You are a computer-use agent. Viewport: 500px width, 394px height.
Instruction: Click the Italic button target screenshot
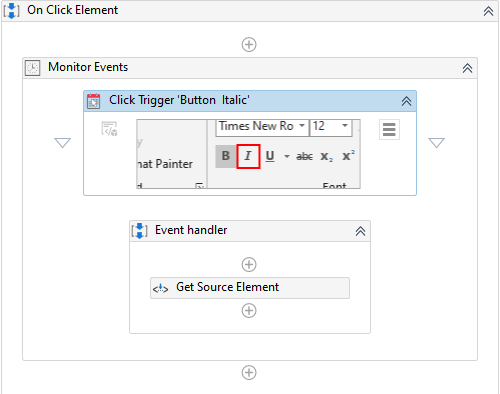coord(249,154)
